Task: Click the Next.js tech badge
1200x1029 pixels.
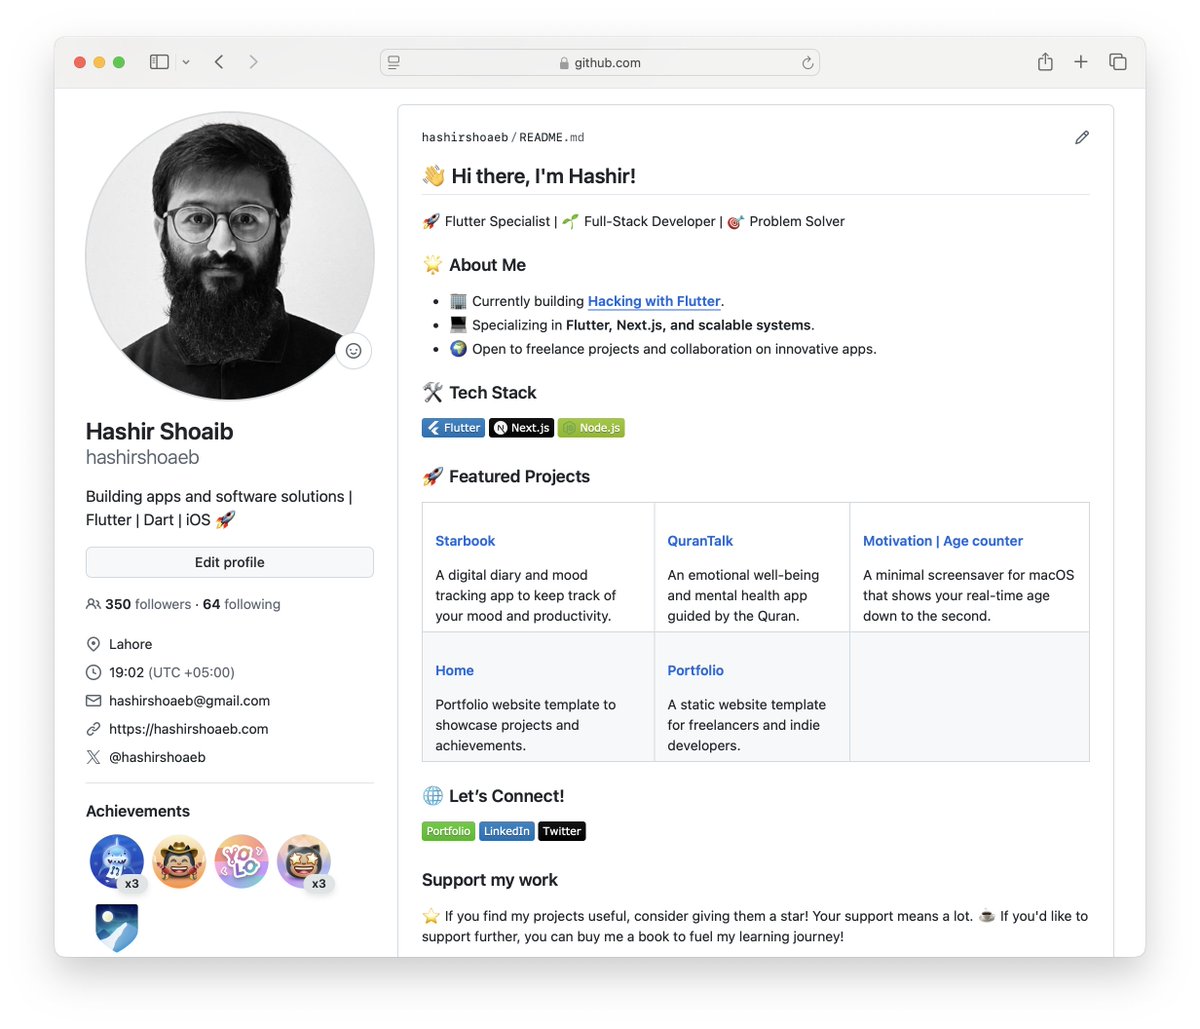Action: [x=521, y=428]
